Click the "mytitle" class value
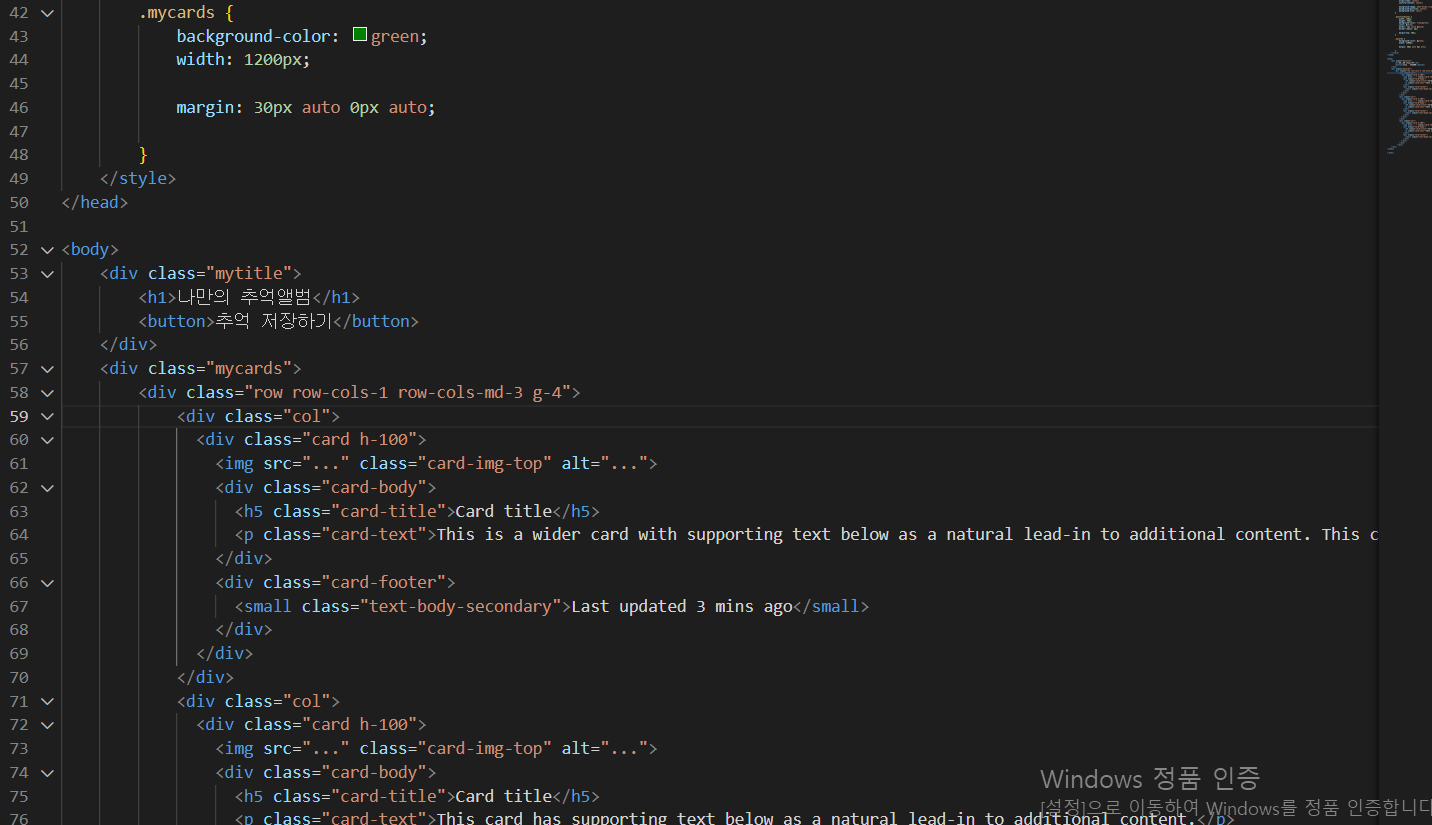Image resolution: width=1432 pixels, height=825 pixels. (x=253, y=273)
